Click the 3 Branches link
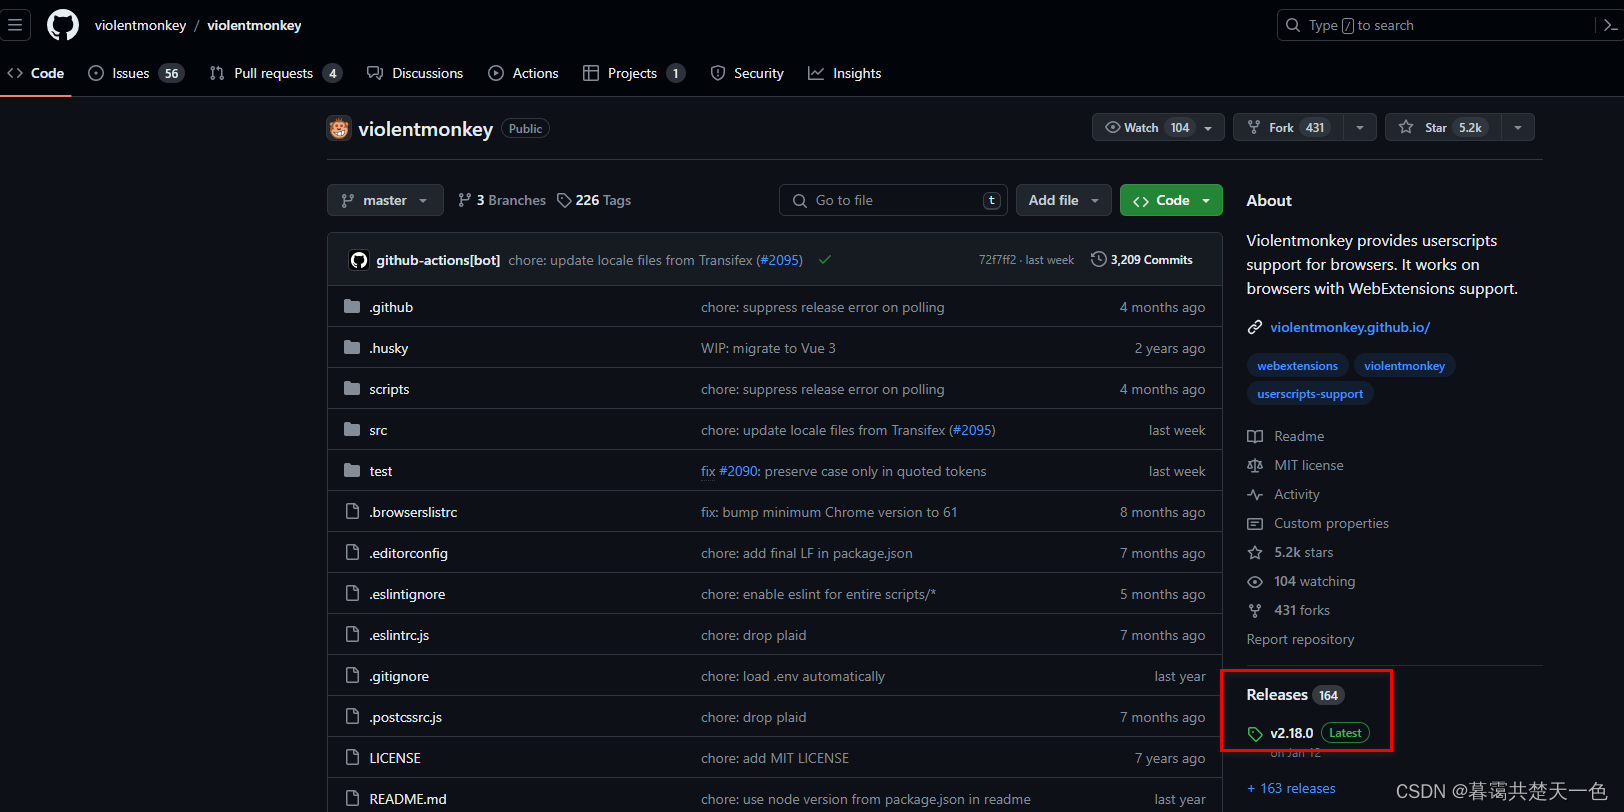Viewport: 1624px width, 812px height. tap(502, 200)
